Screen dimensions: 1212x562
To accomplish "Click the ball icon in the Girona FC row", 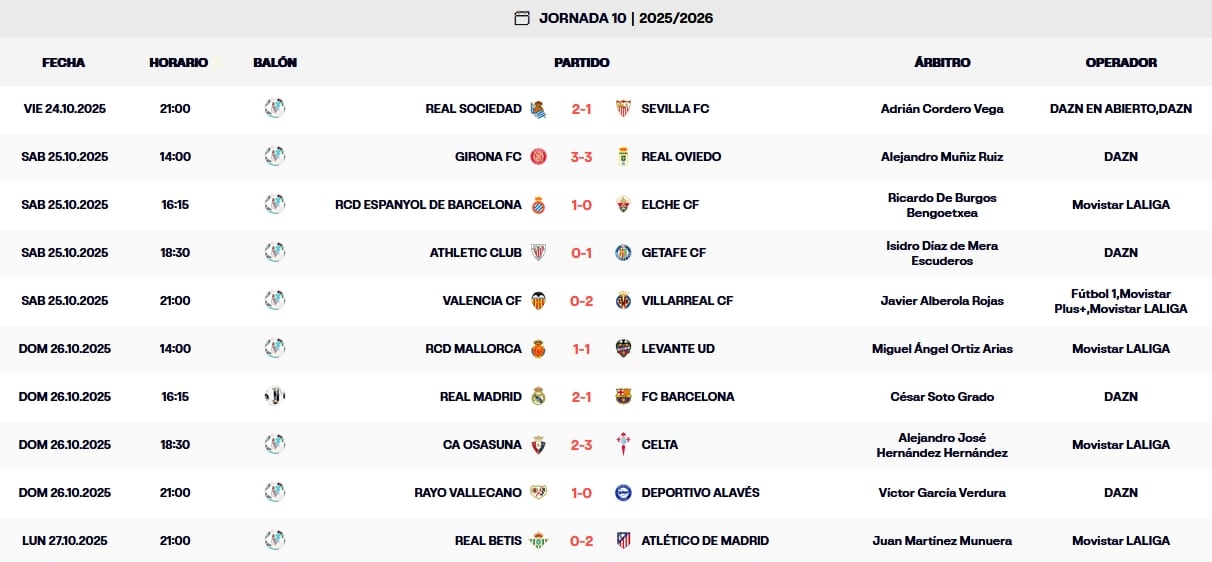I will click(275, 157).
